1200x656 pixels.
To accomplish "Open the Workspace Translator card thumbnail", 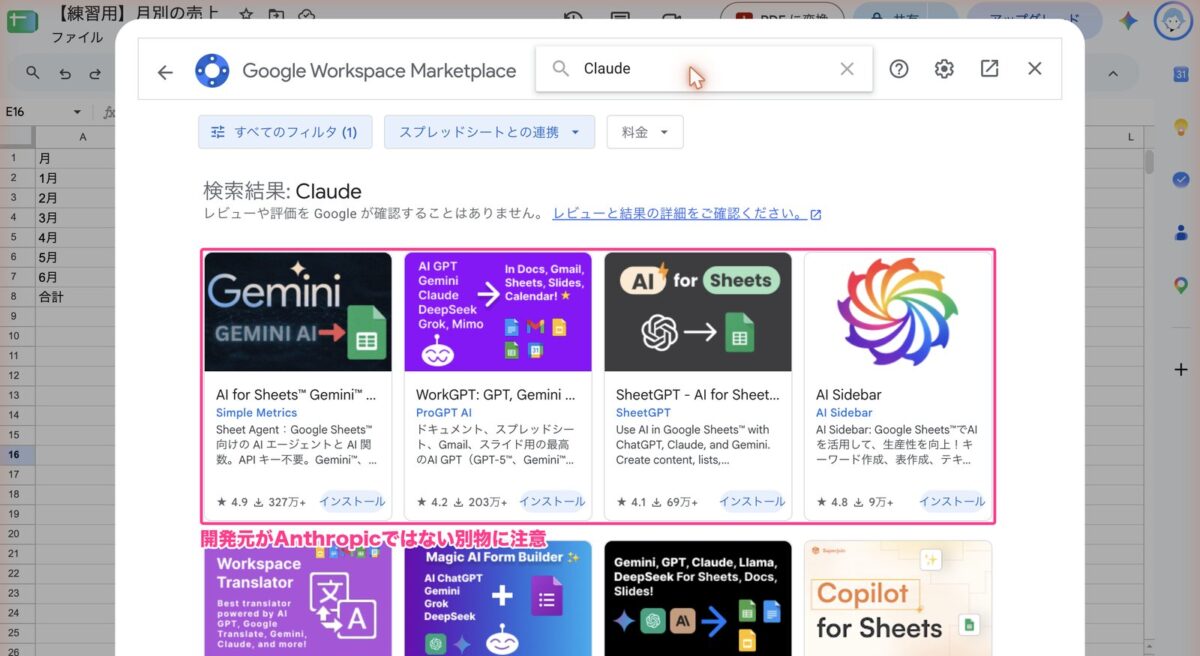I will tap(298, 598).
